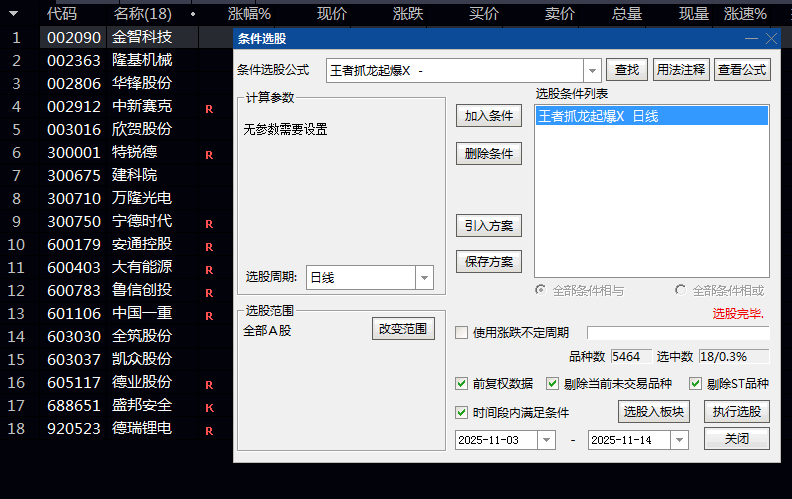Click stock code 601106

[x=74, y=314]
